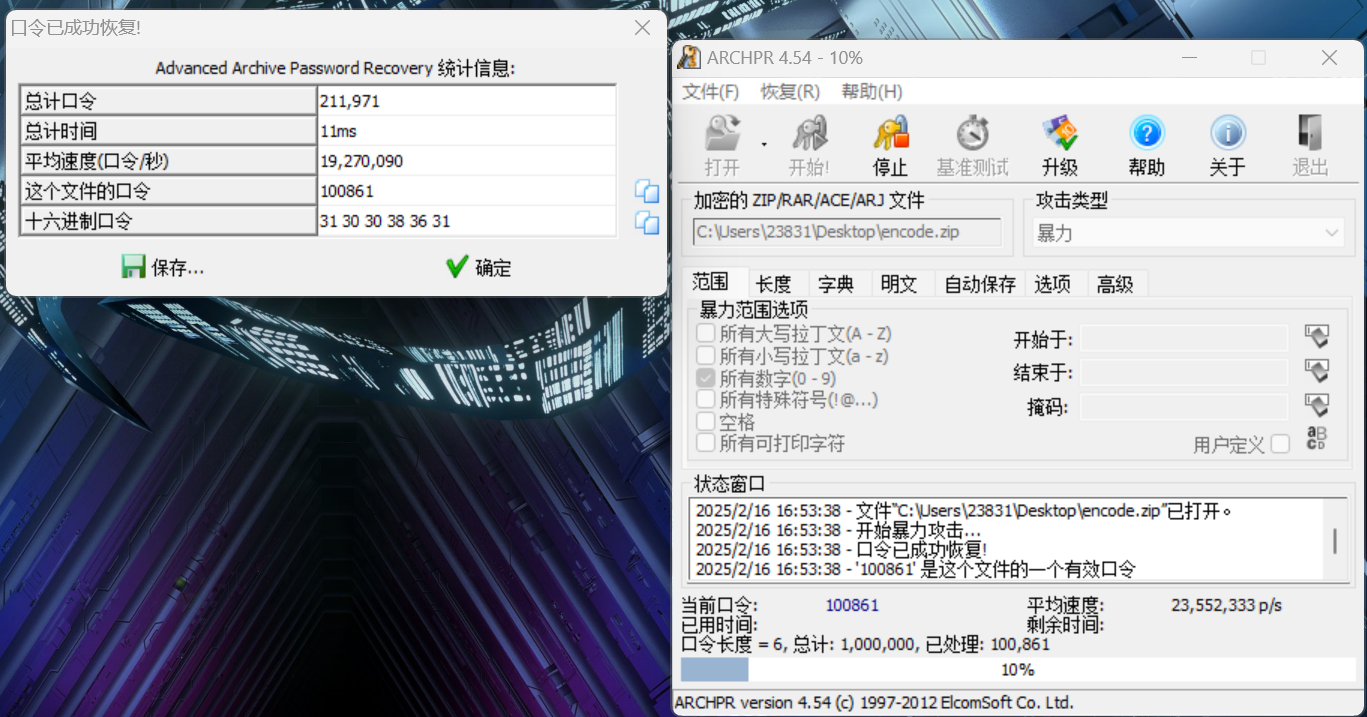The image size is (1367, 717).
Task: Switch to the 长度 tab
Action: tap(774, 284)
